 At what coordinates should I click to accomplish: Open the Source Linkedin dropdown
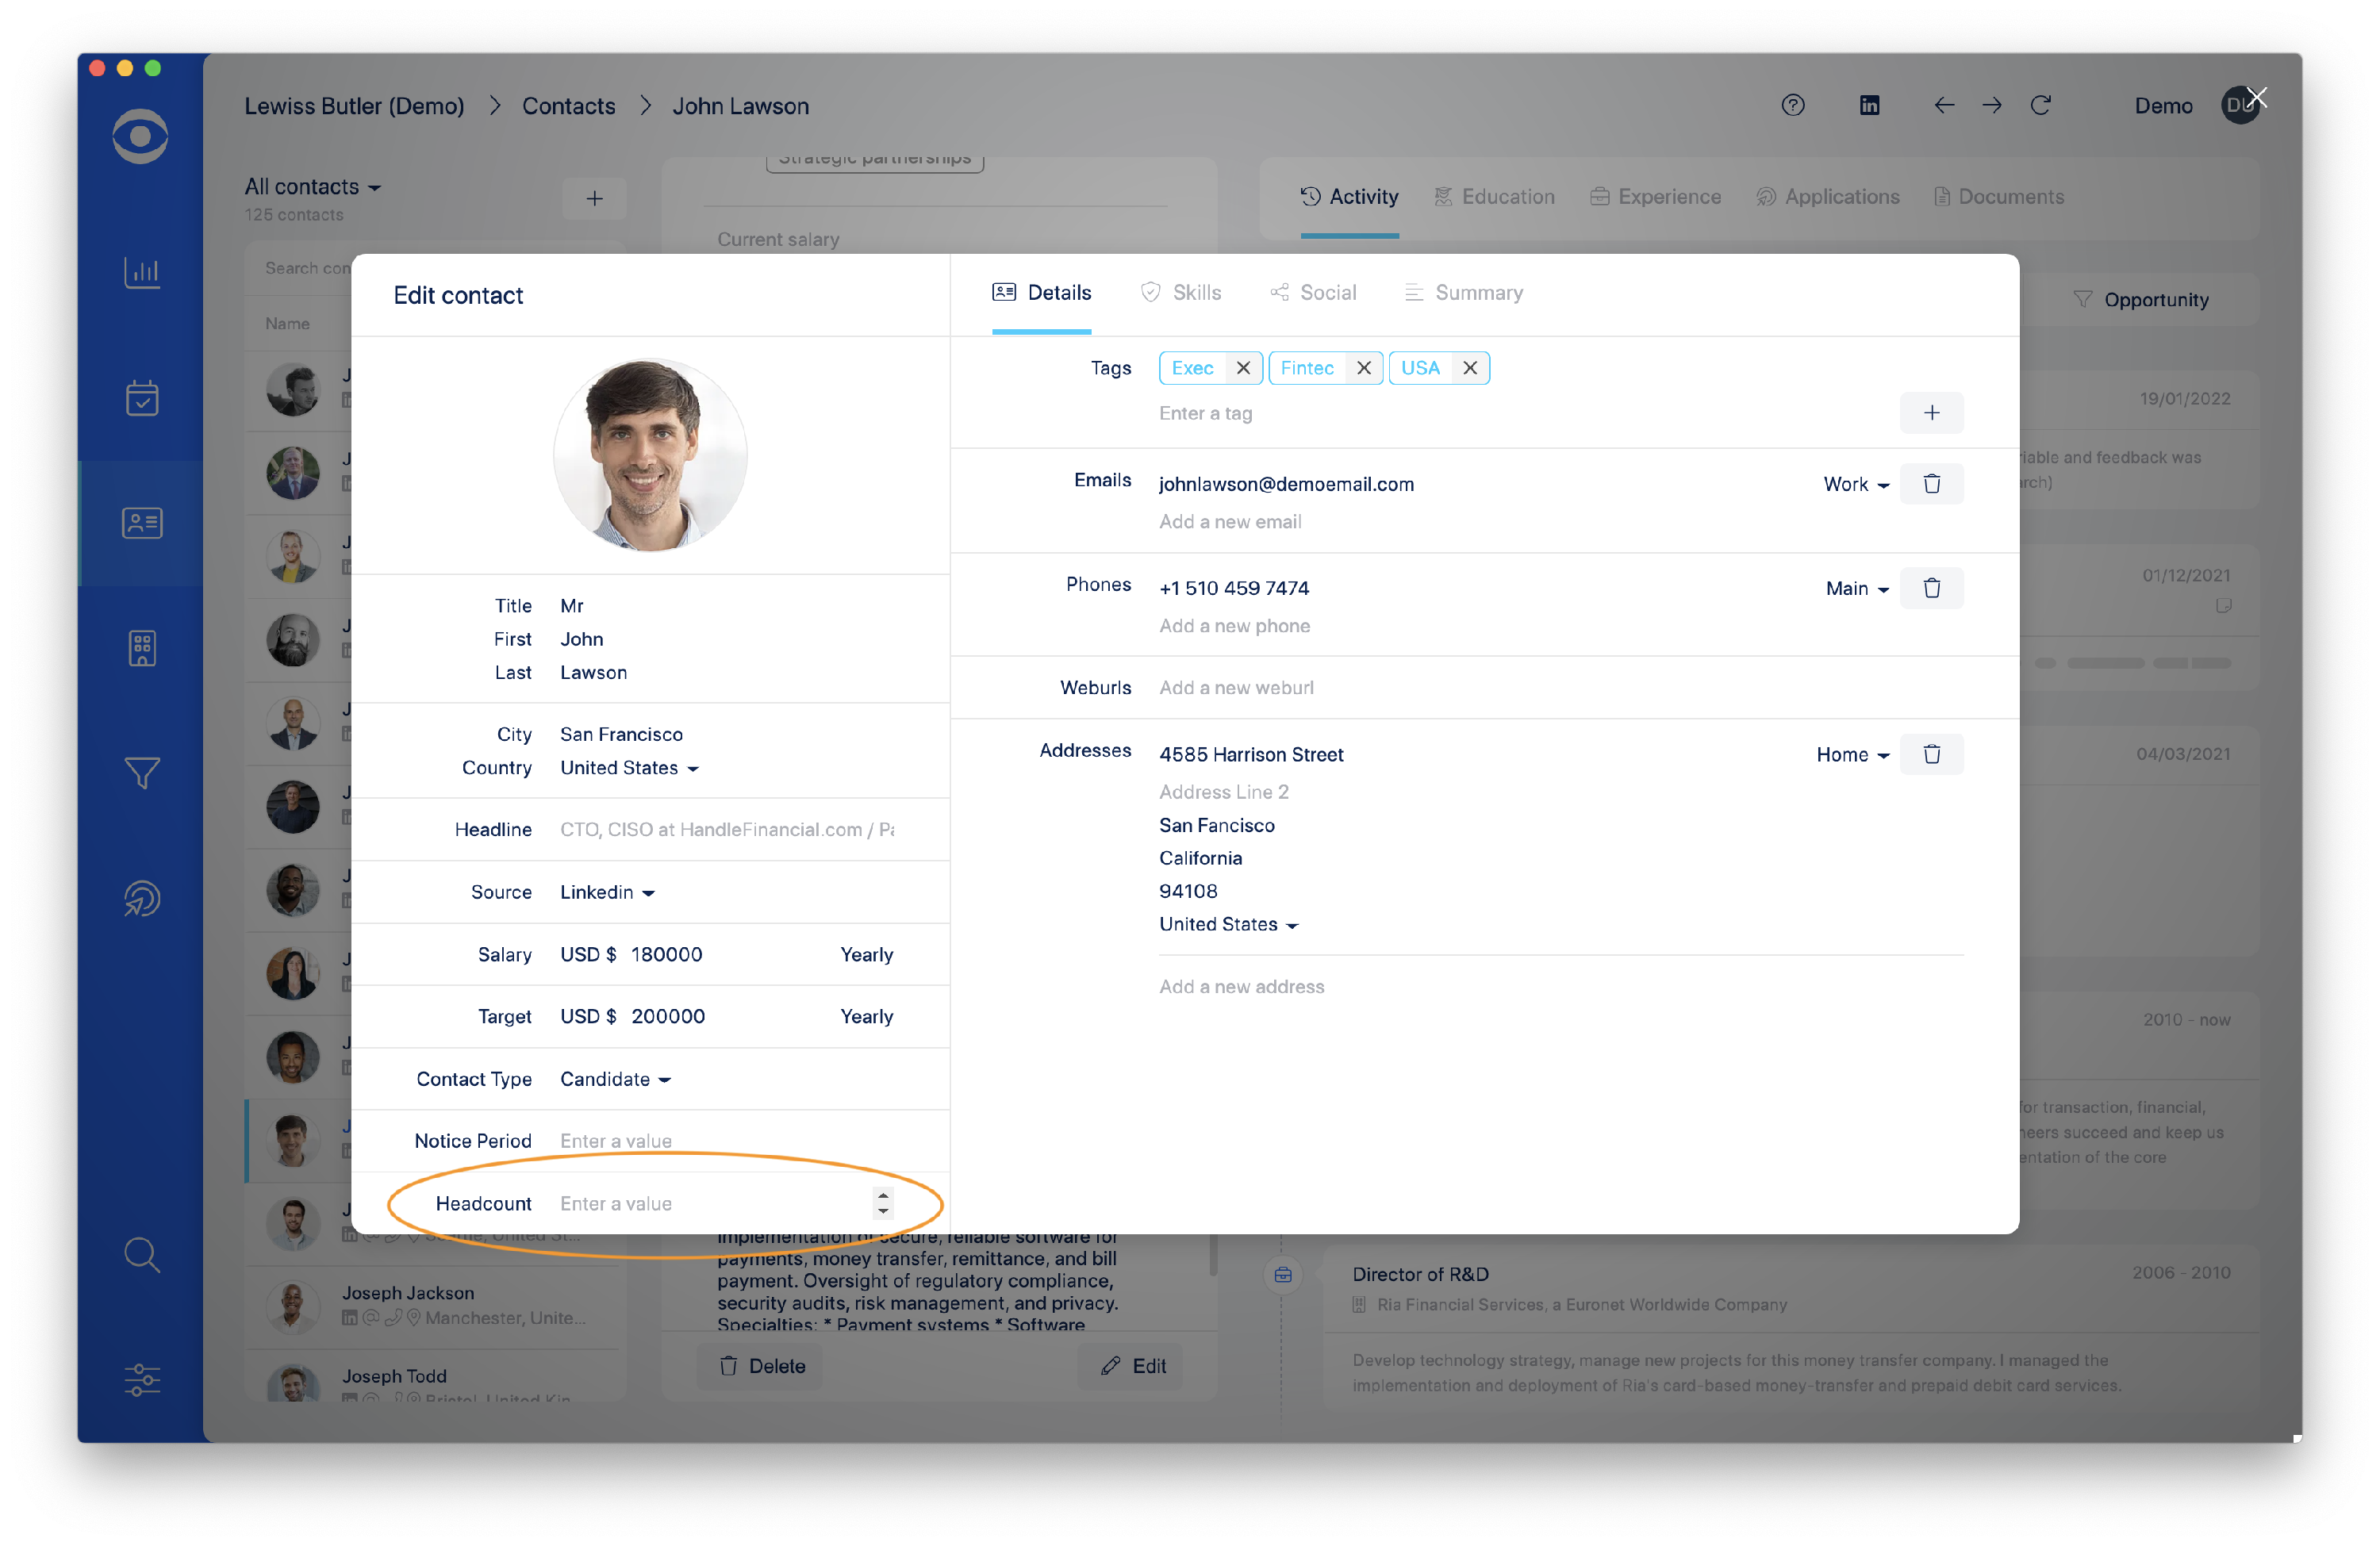[607, 892]
